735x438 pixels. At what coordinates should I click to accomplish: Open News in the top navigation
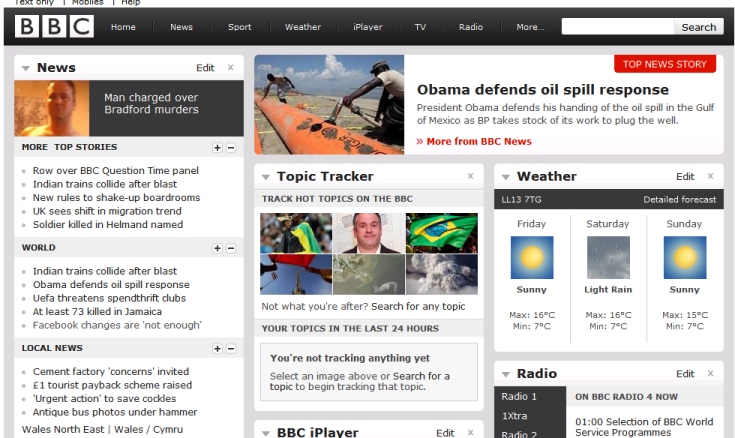point(181,27)
